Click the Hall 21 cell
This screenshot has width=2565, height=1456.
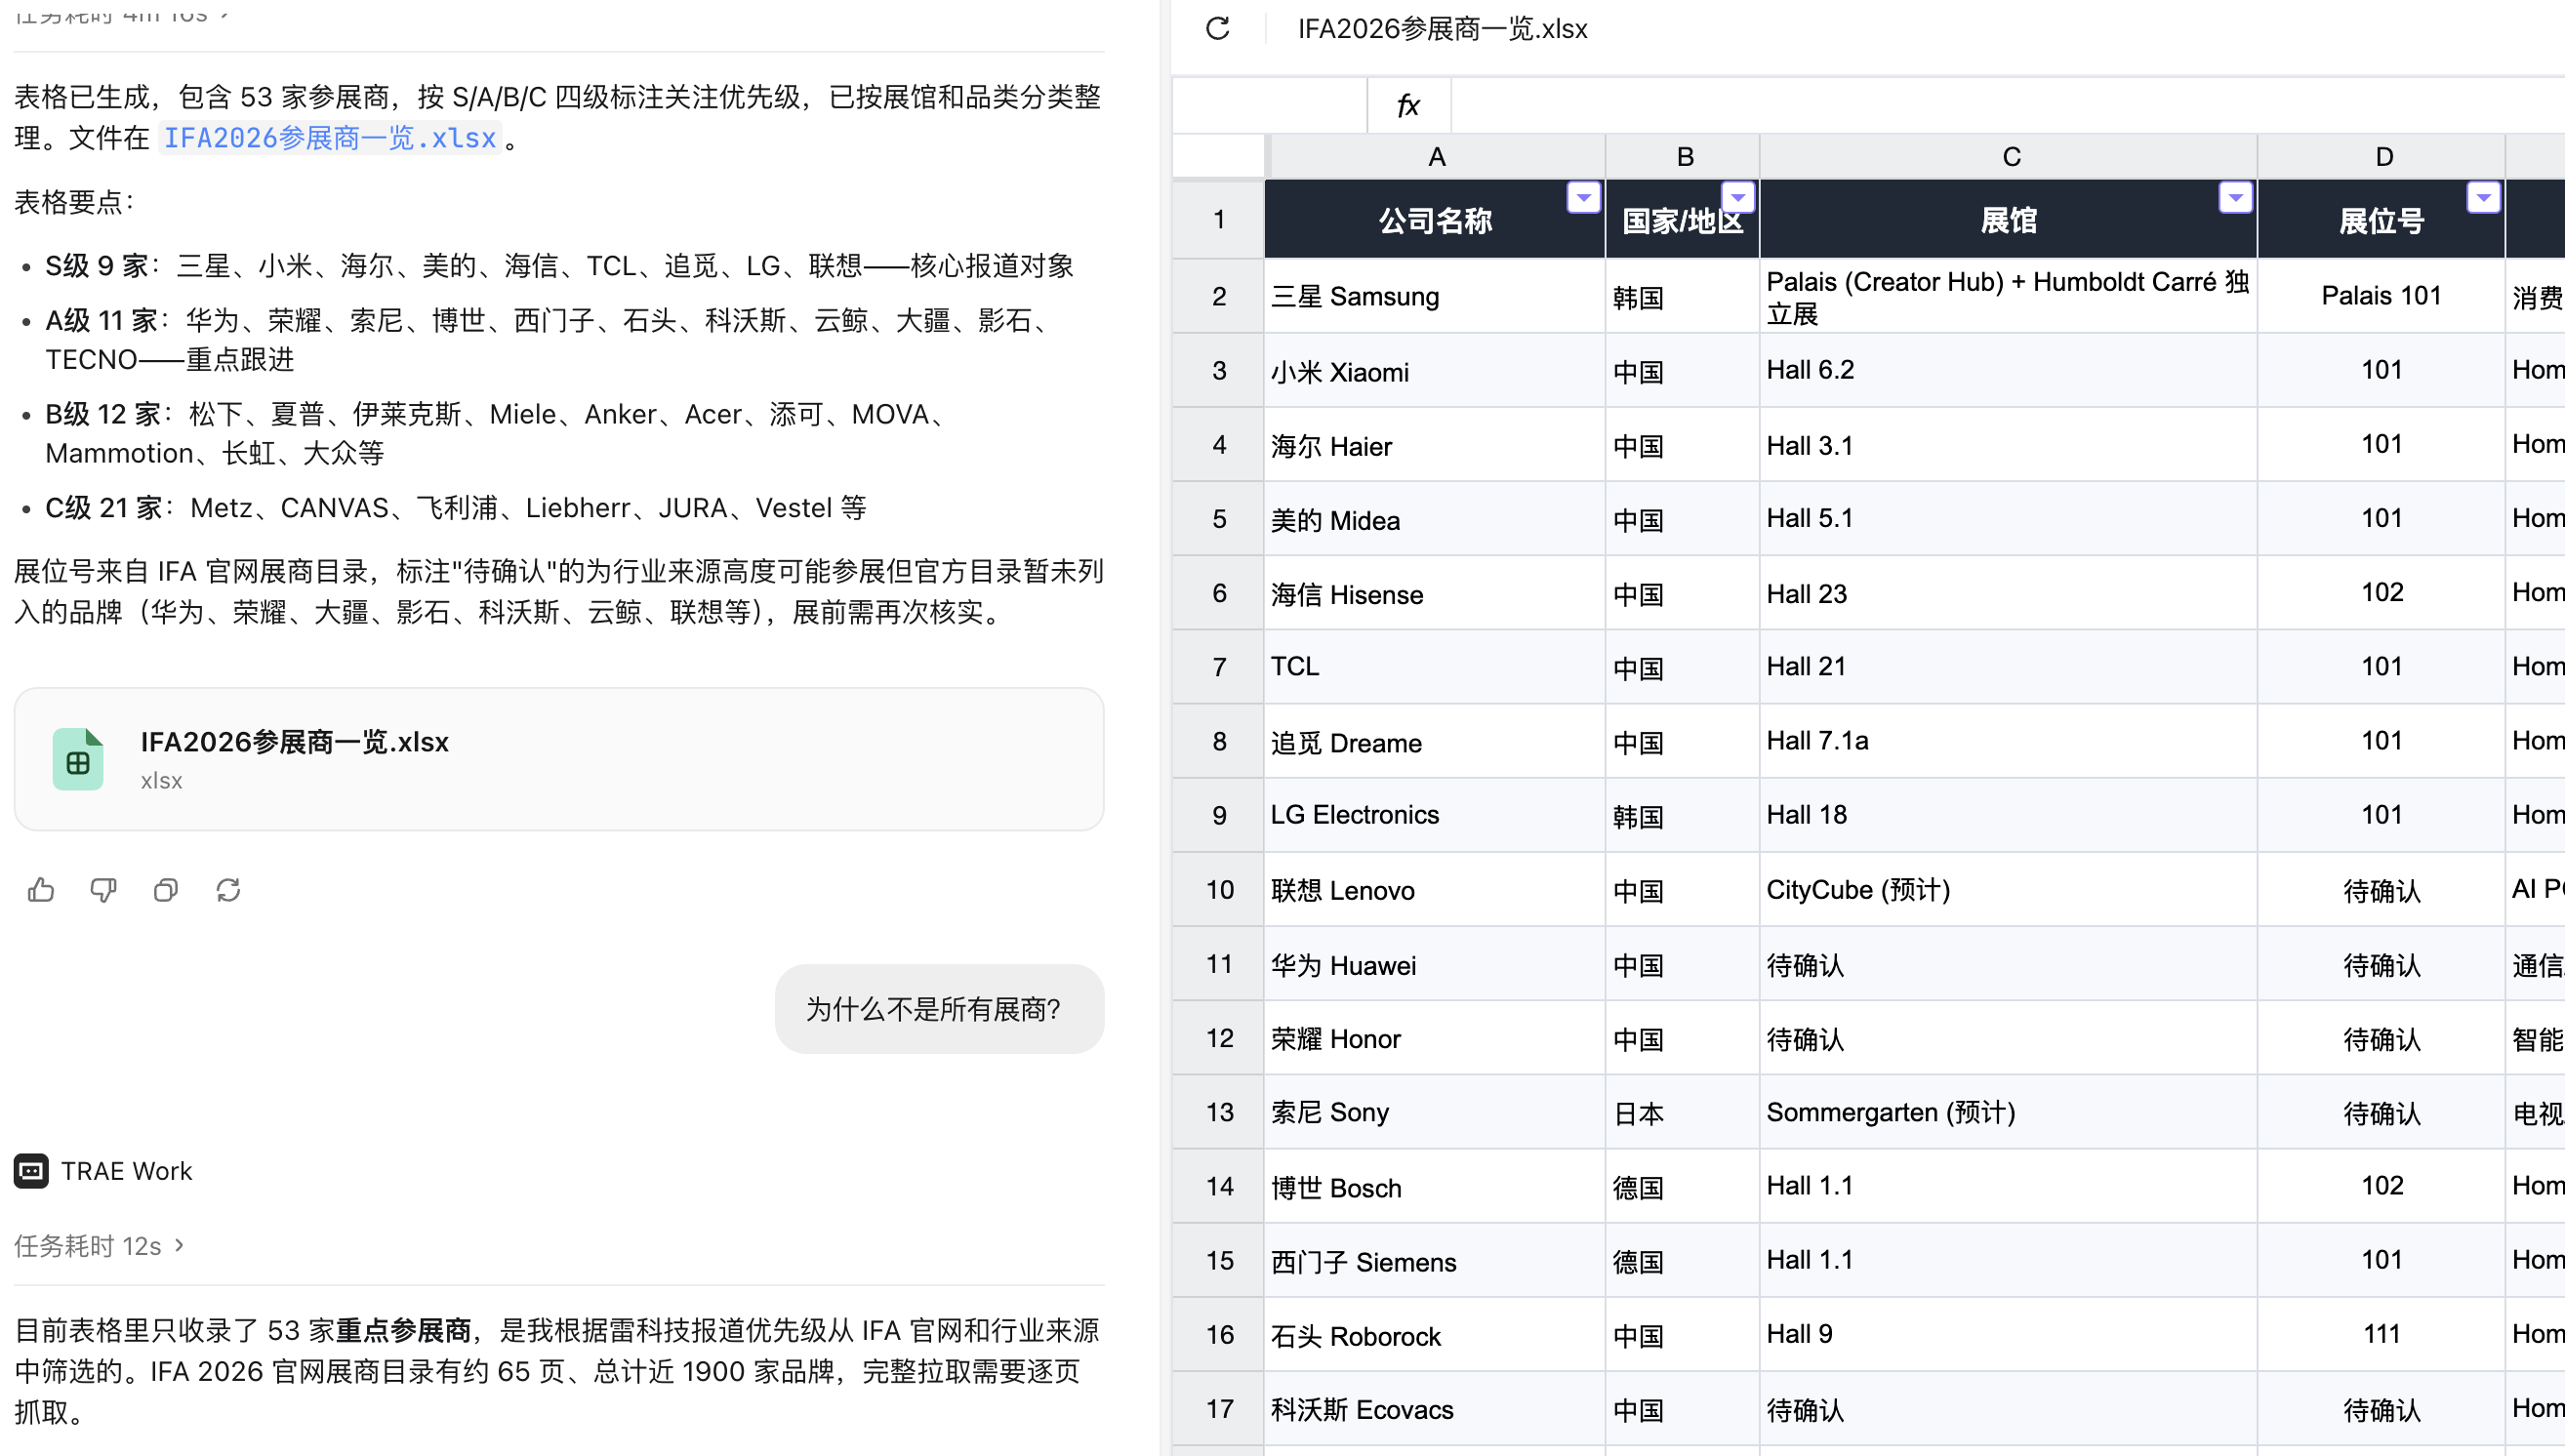[x=2009, y=667]
